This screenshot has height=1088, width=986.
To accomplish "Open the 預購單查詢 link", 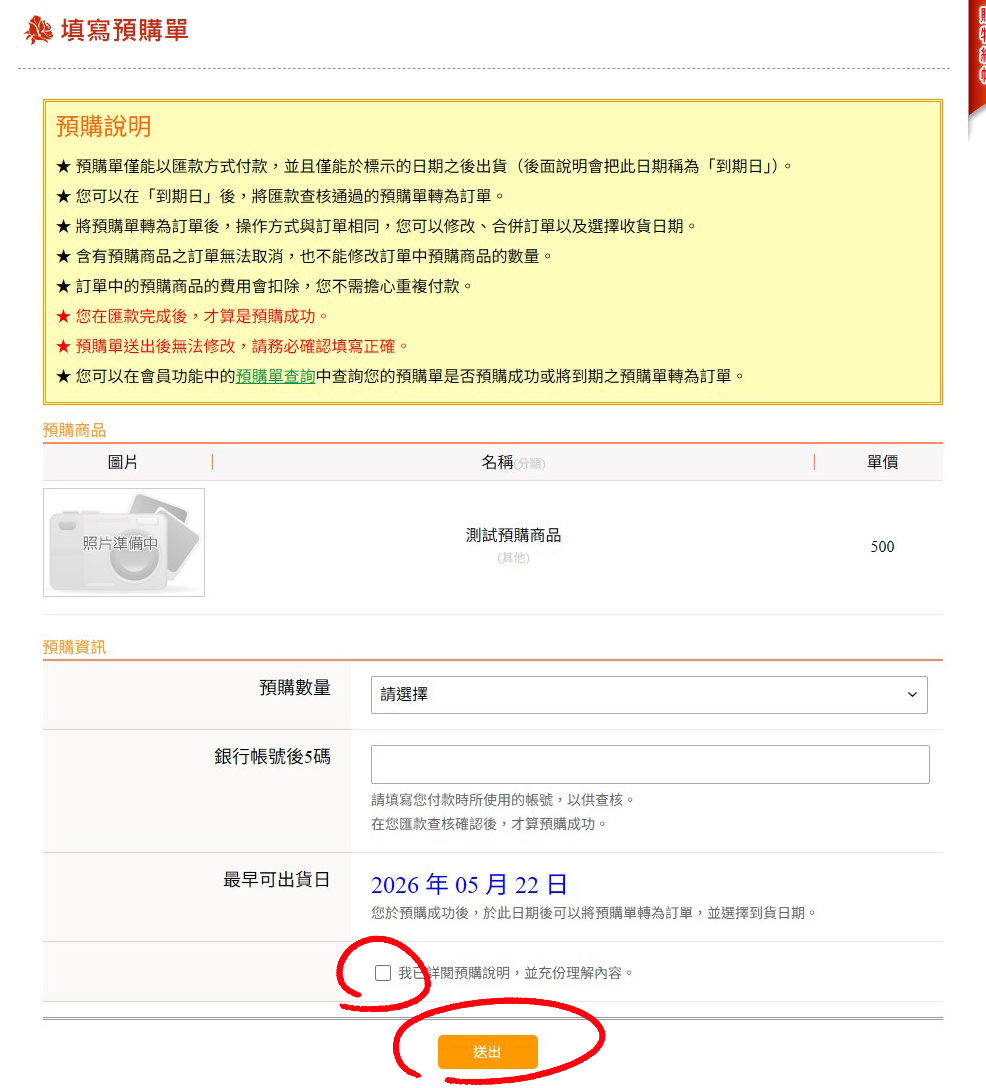I will click(276, 377).
